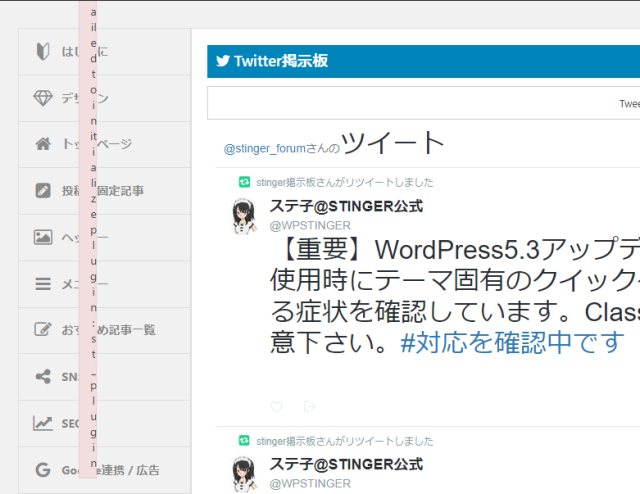Click the 【重要】WordPress5.3 tweet text
The height and width of the screenshot is (494, 640).
[x=455, y=296]
